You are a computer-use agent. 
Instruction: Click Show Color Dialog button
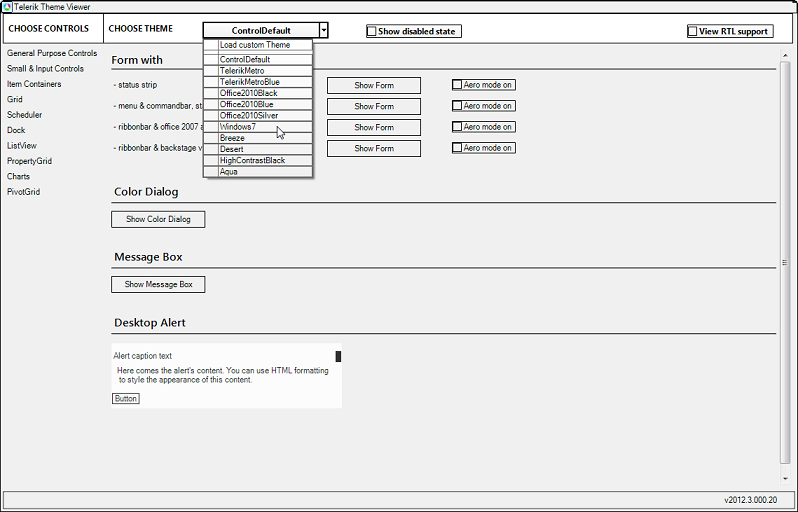(x=158, y=219)
